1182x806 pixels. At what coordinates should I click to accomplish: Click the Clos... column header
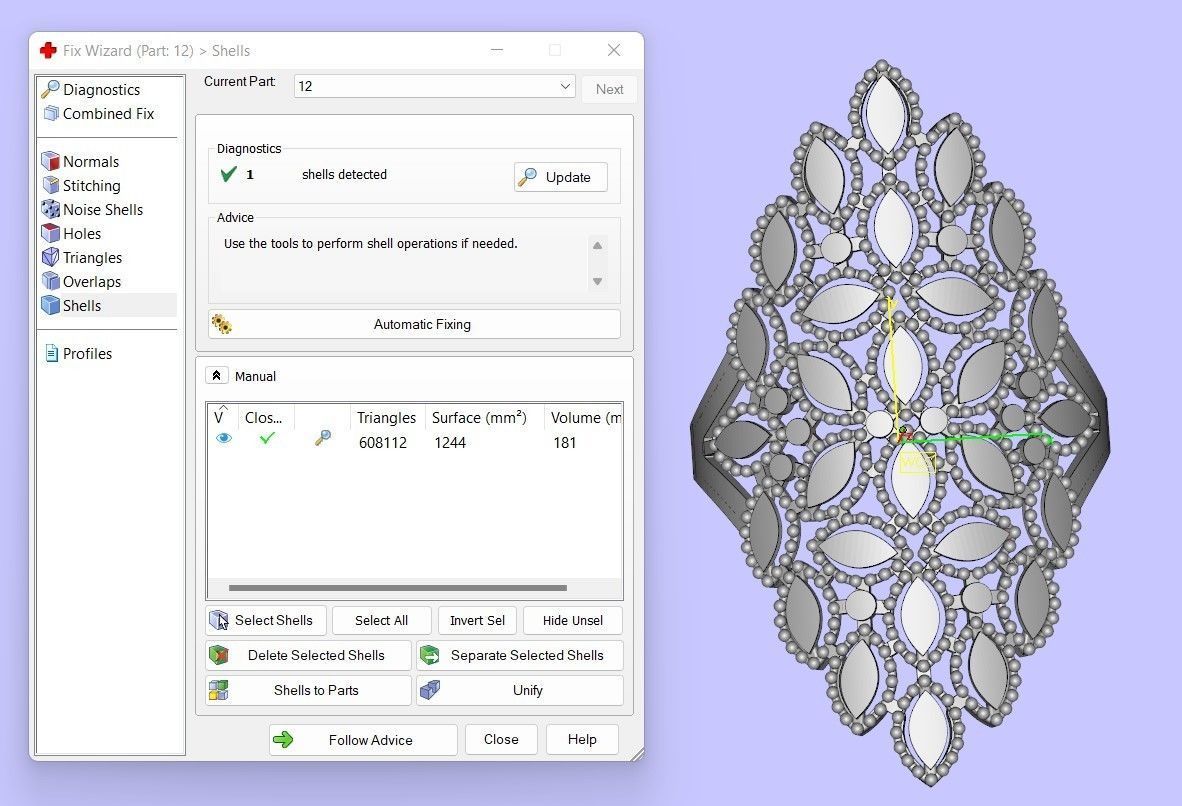click(x=264, y=418)
